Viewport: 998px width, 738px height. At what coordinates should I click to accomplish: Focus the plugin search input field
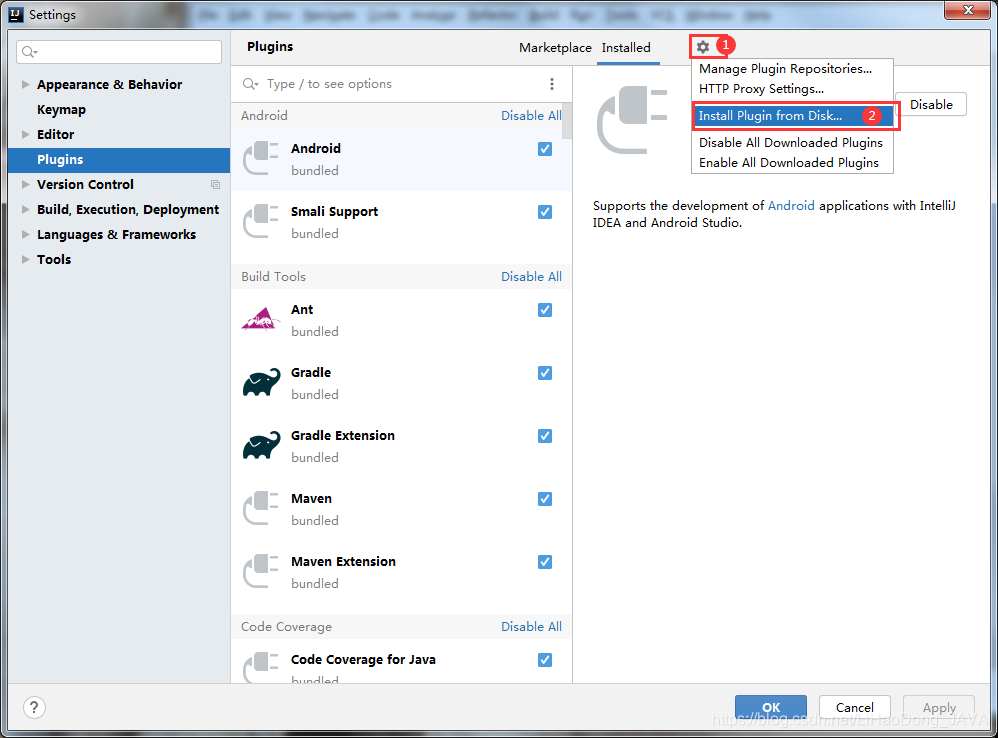pyautogui.click(x=401, y=84)
